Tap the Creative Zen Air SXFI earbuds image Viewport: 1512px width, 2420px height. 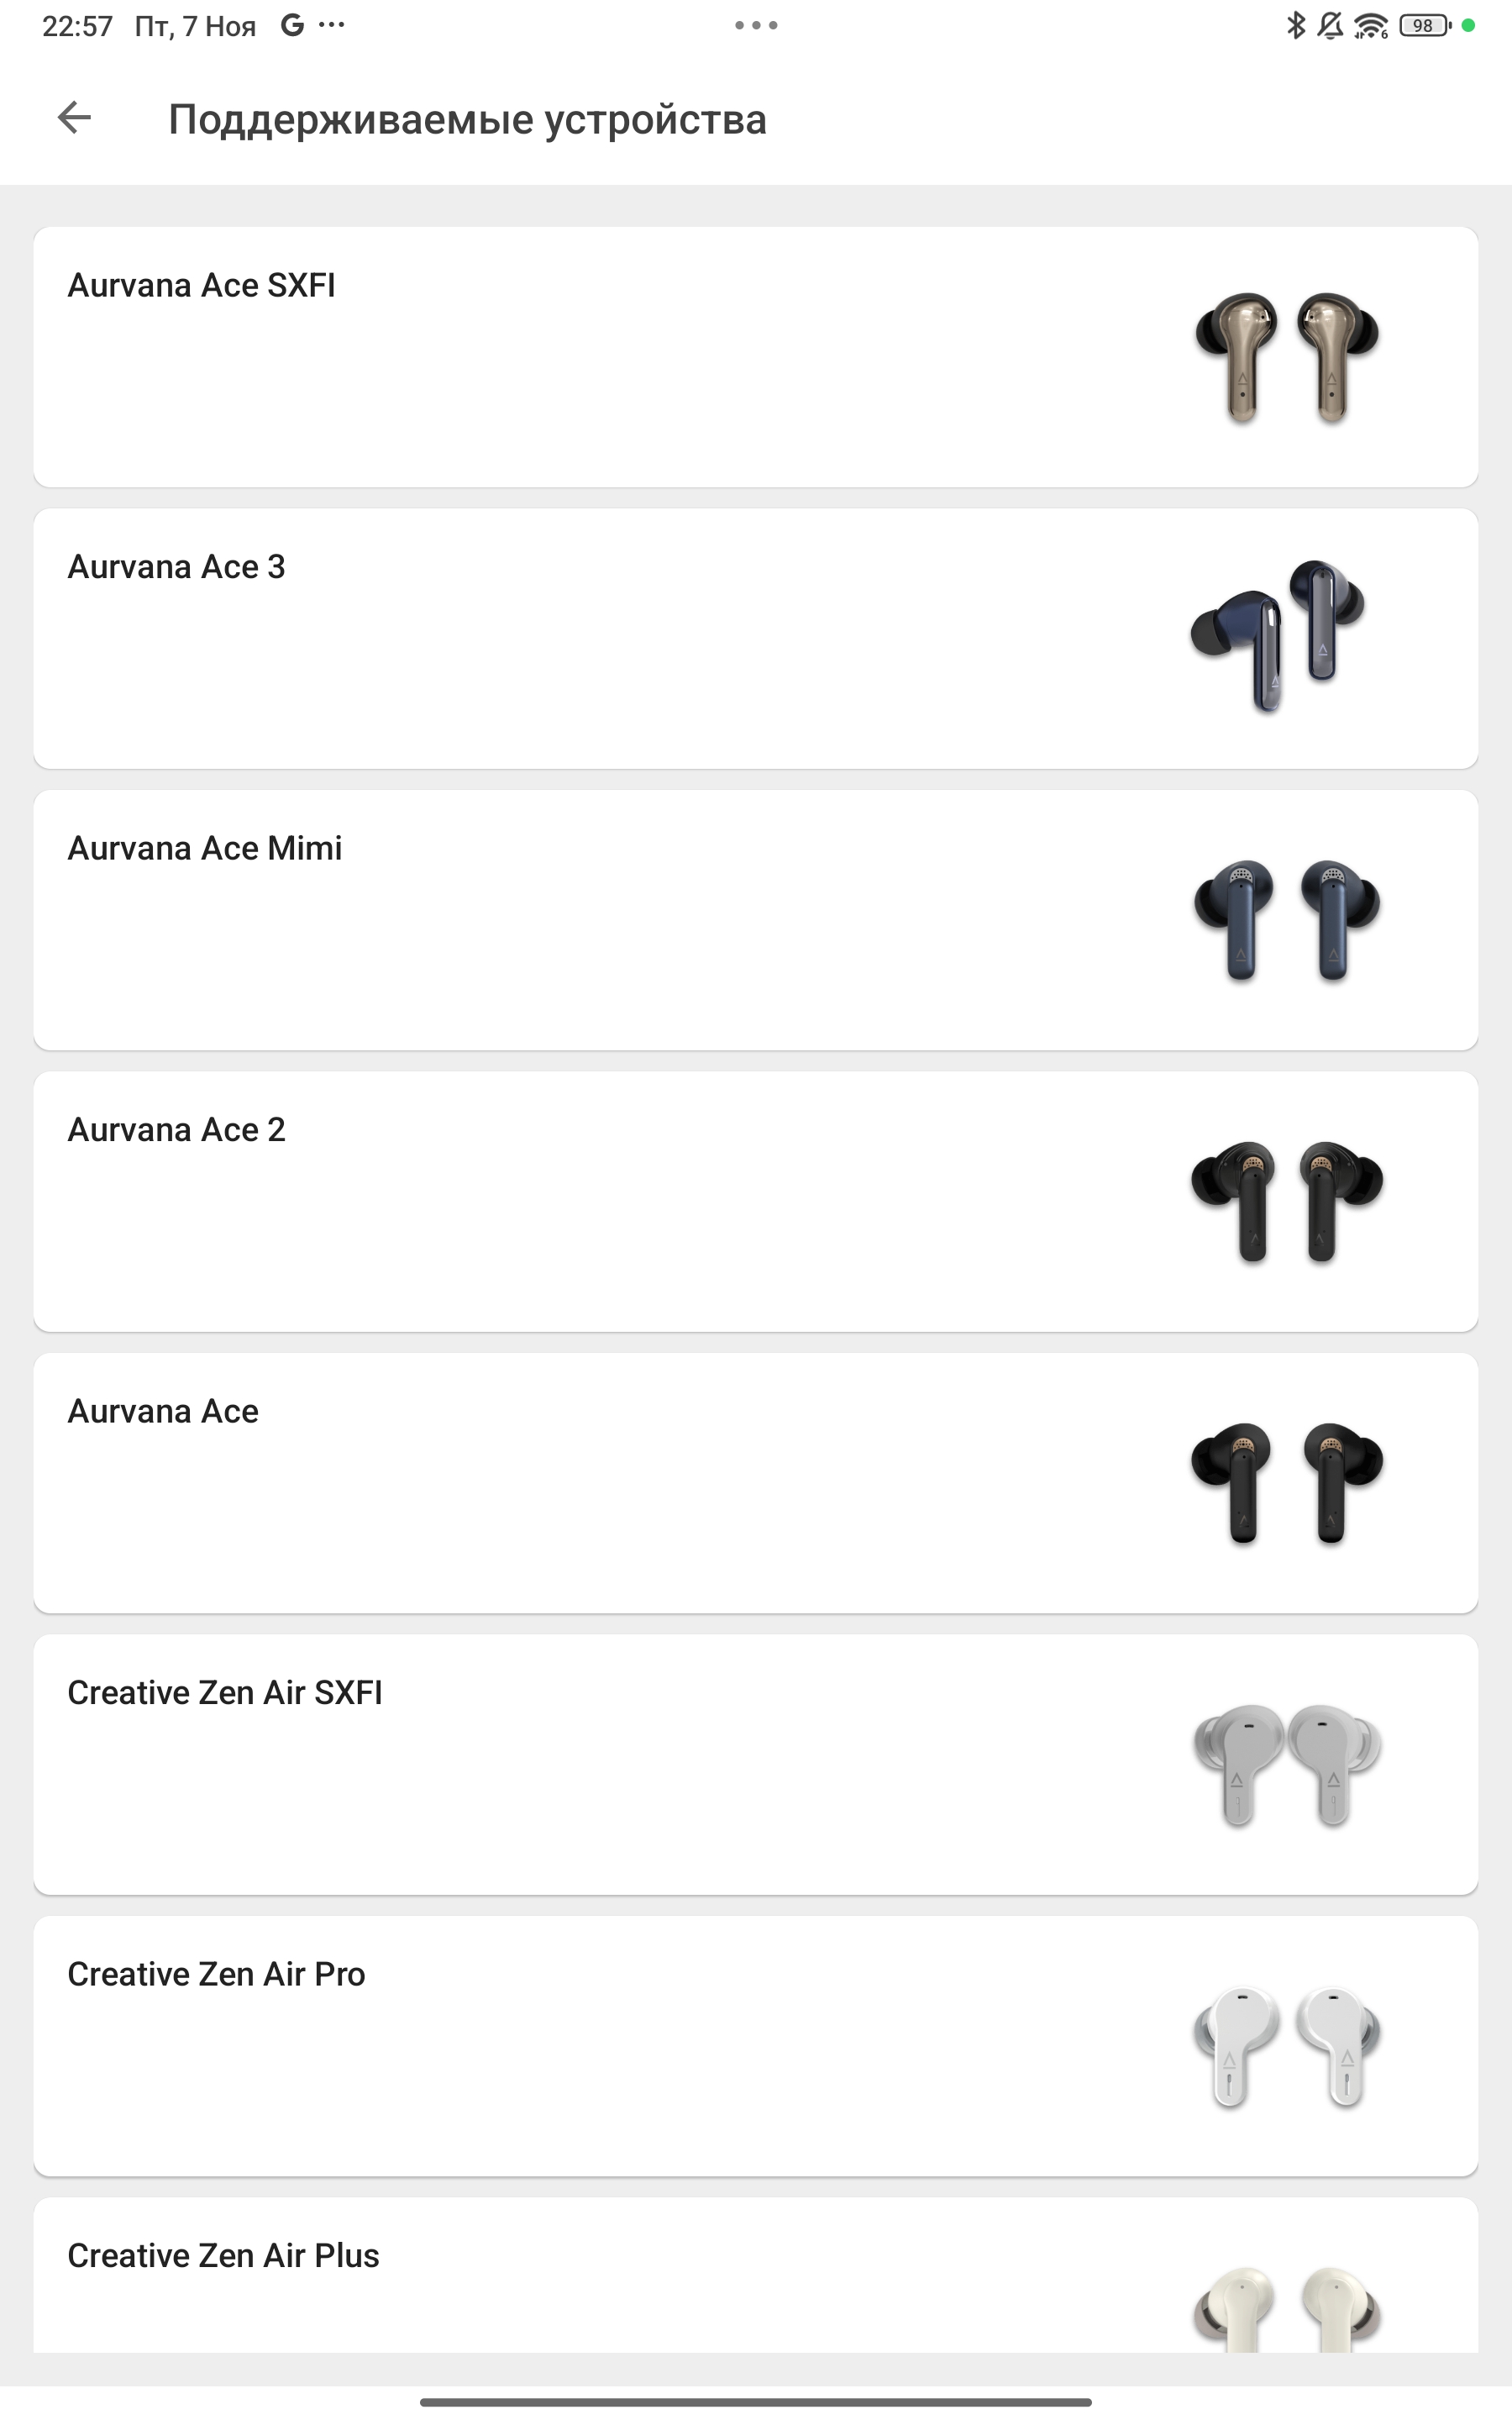[x=1286, y=1765]
